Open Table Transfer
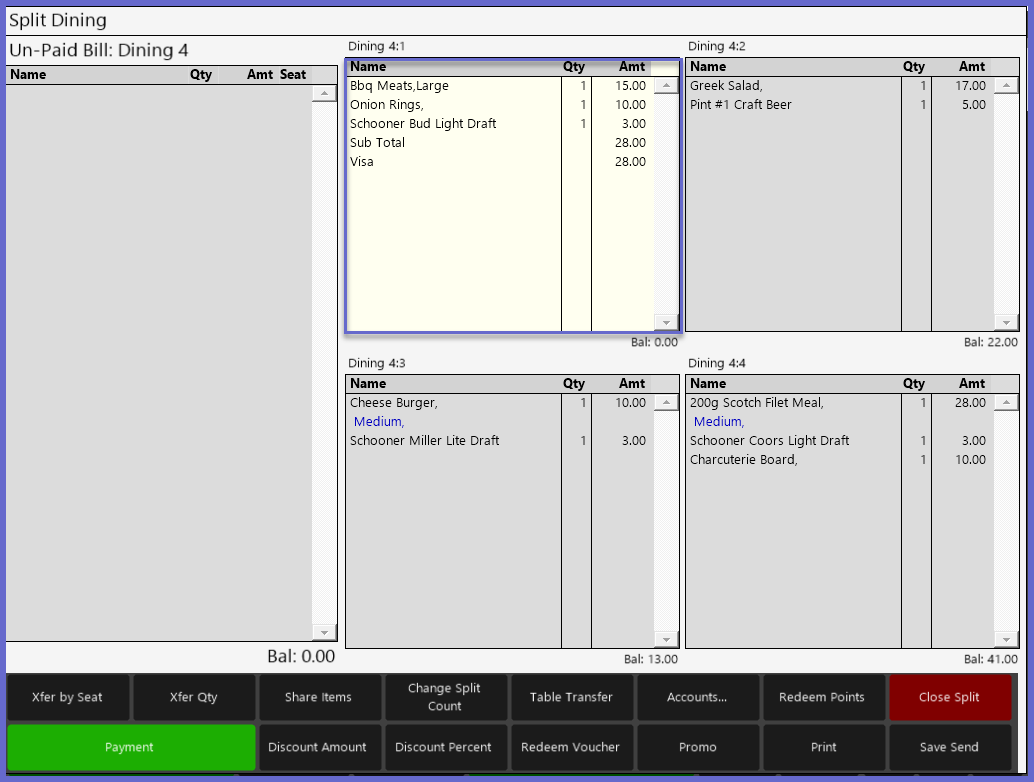The image size is (1034, 782). [571, 697]
